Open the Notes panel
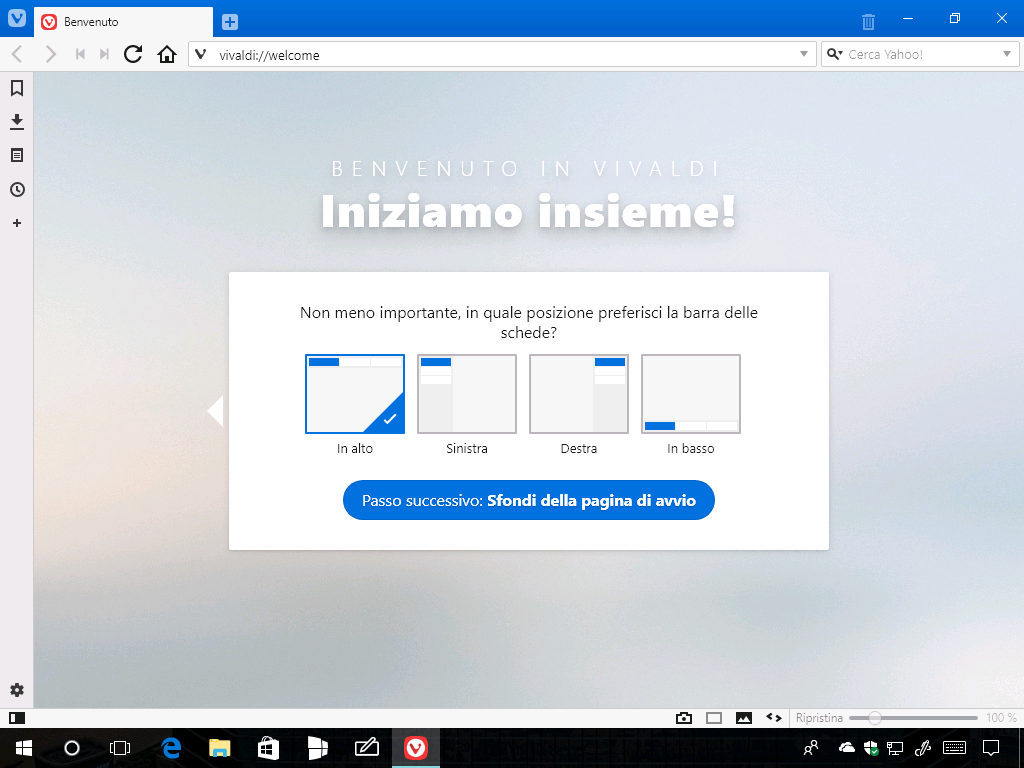Viewport: 1024px width, 768px height. coord(17,155)
